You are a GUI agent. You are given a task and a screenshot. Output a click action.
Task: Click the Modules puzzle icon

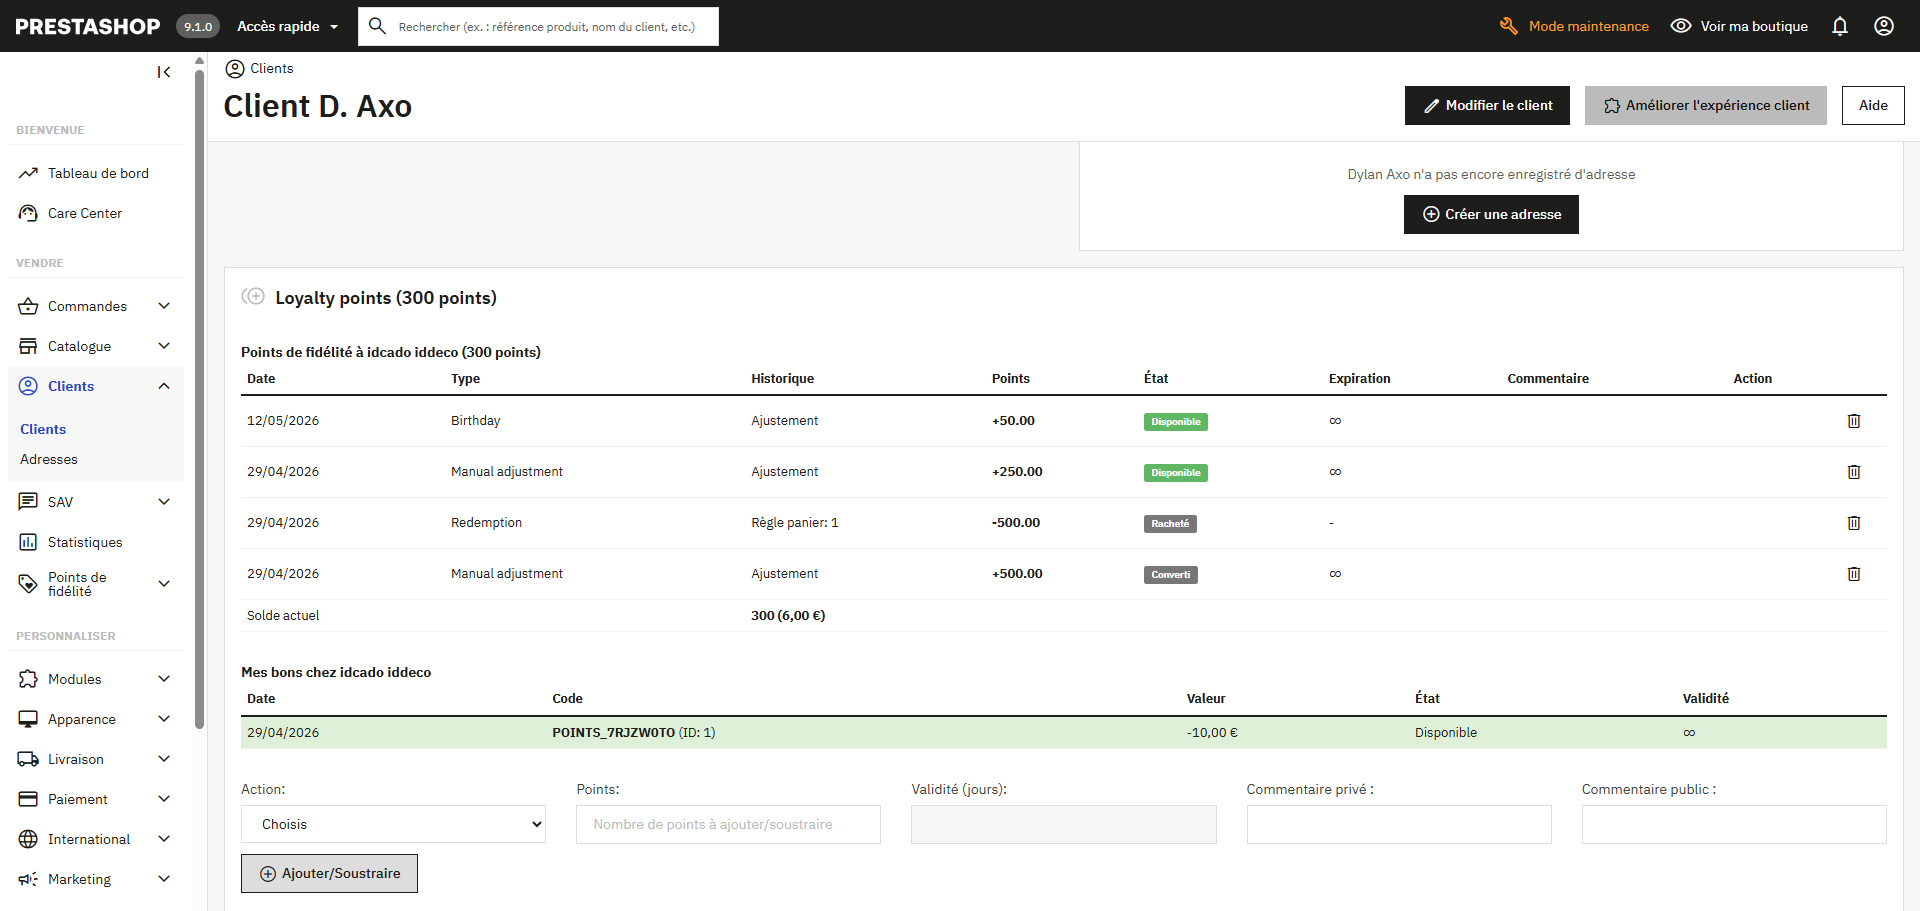pyautogui.click(x=28, y=679)
